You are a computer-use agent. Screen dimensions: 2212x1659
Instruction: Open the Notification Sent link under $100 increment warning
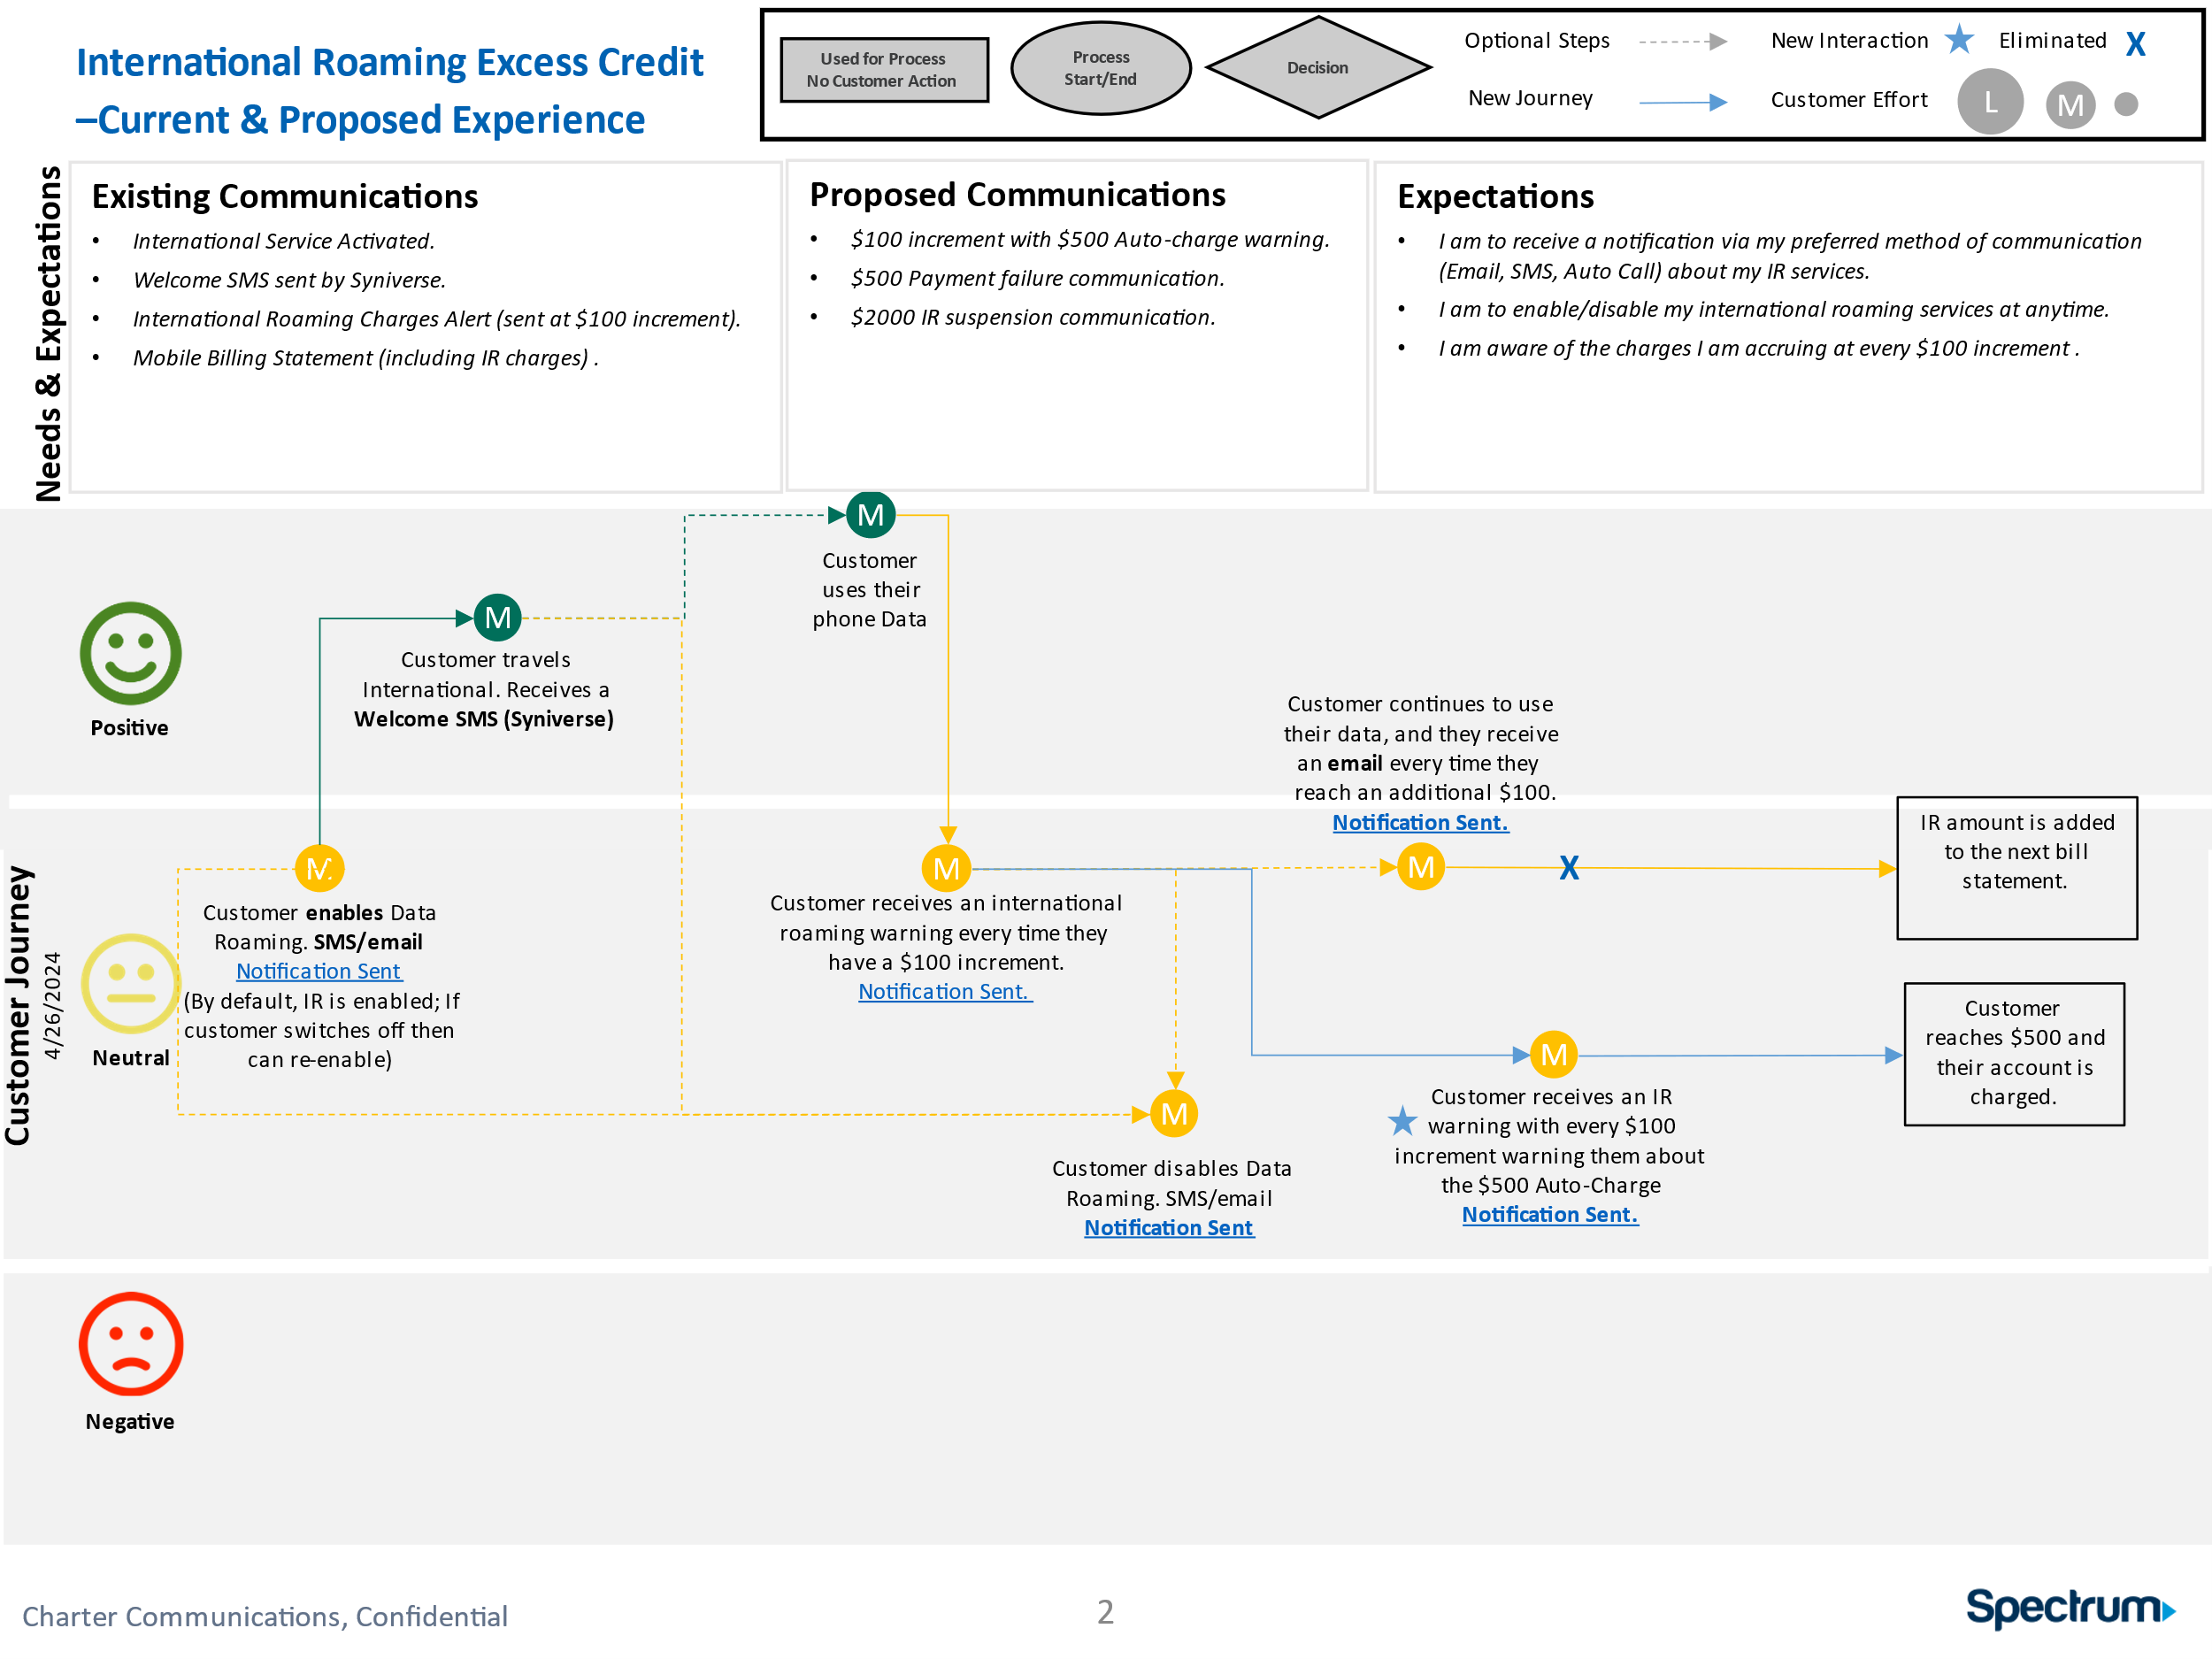pyautogui.click(x=944, y=991)
